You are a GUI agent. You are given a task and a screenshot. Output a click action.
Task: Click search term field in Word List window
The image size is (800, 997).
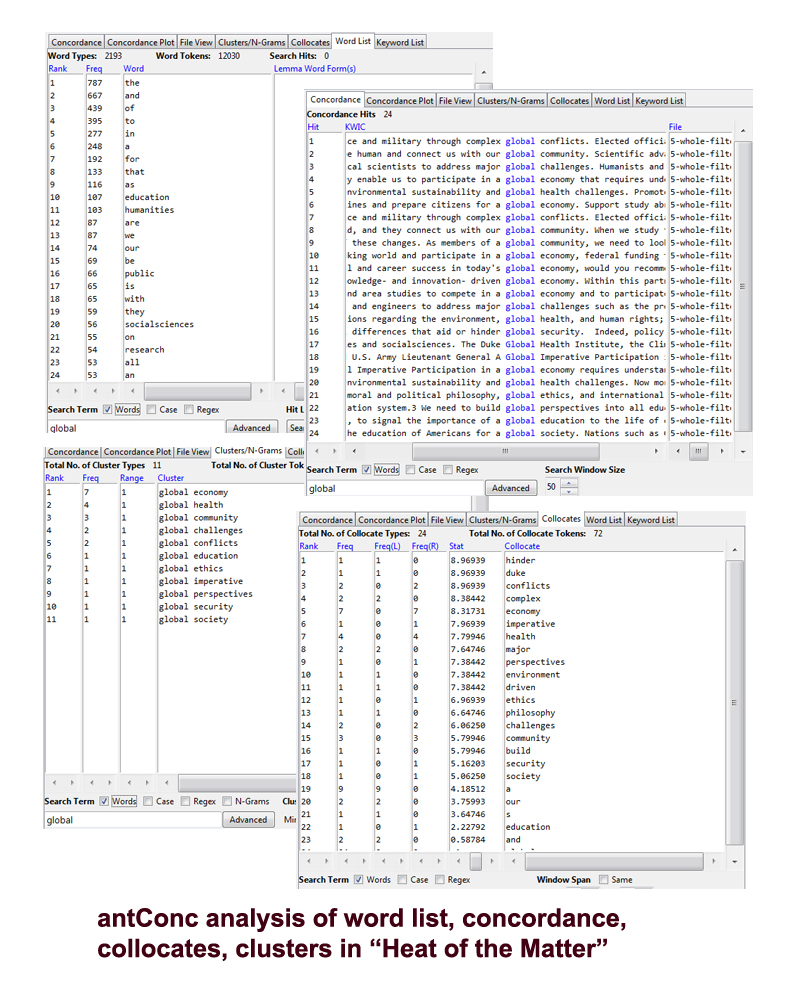tap(136, 428)
